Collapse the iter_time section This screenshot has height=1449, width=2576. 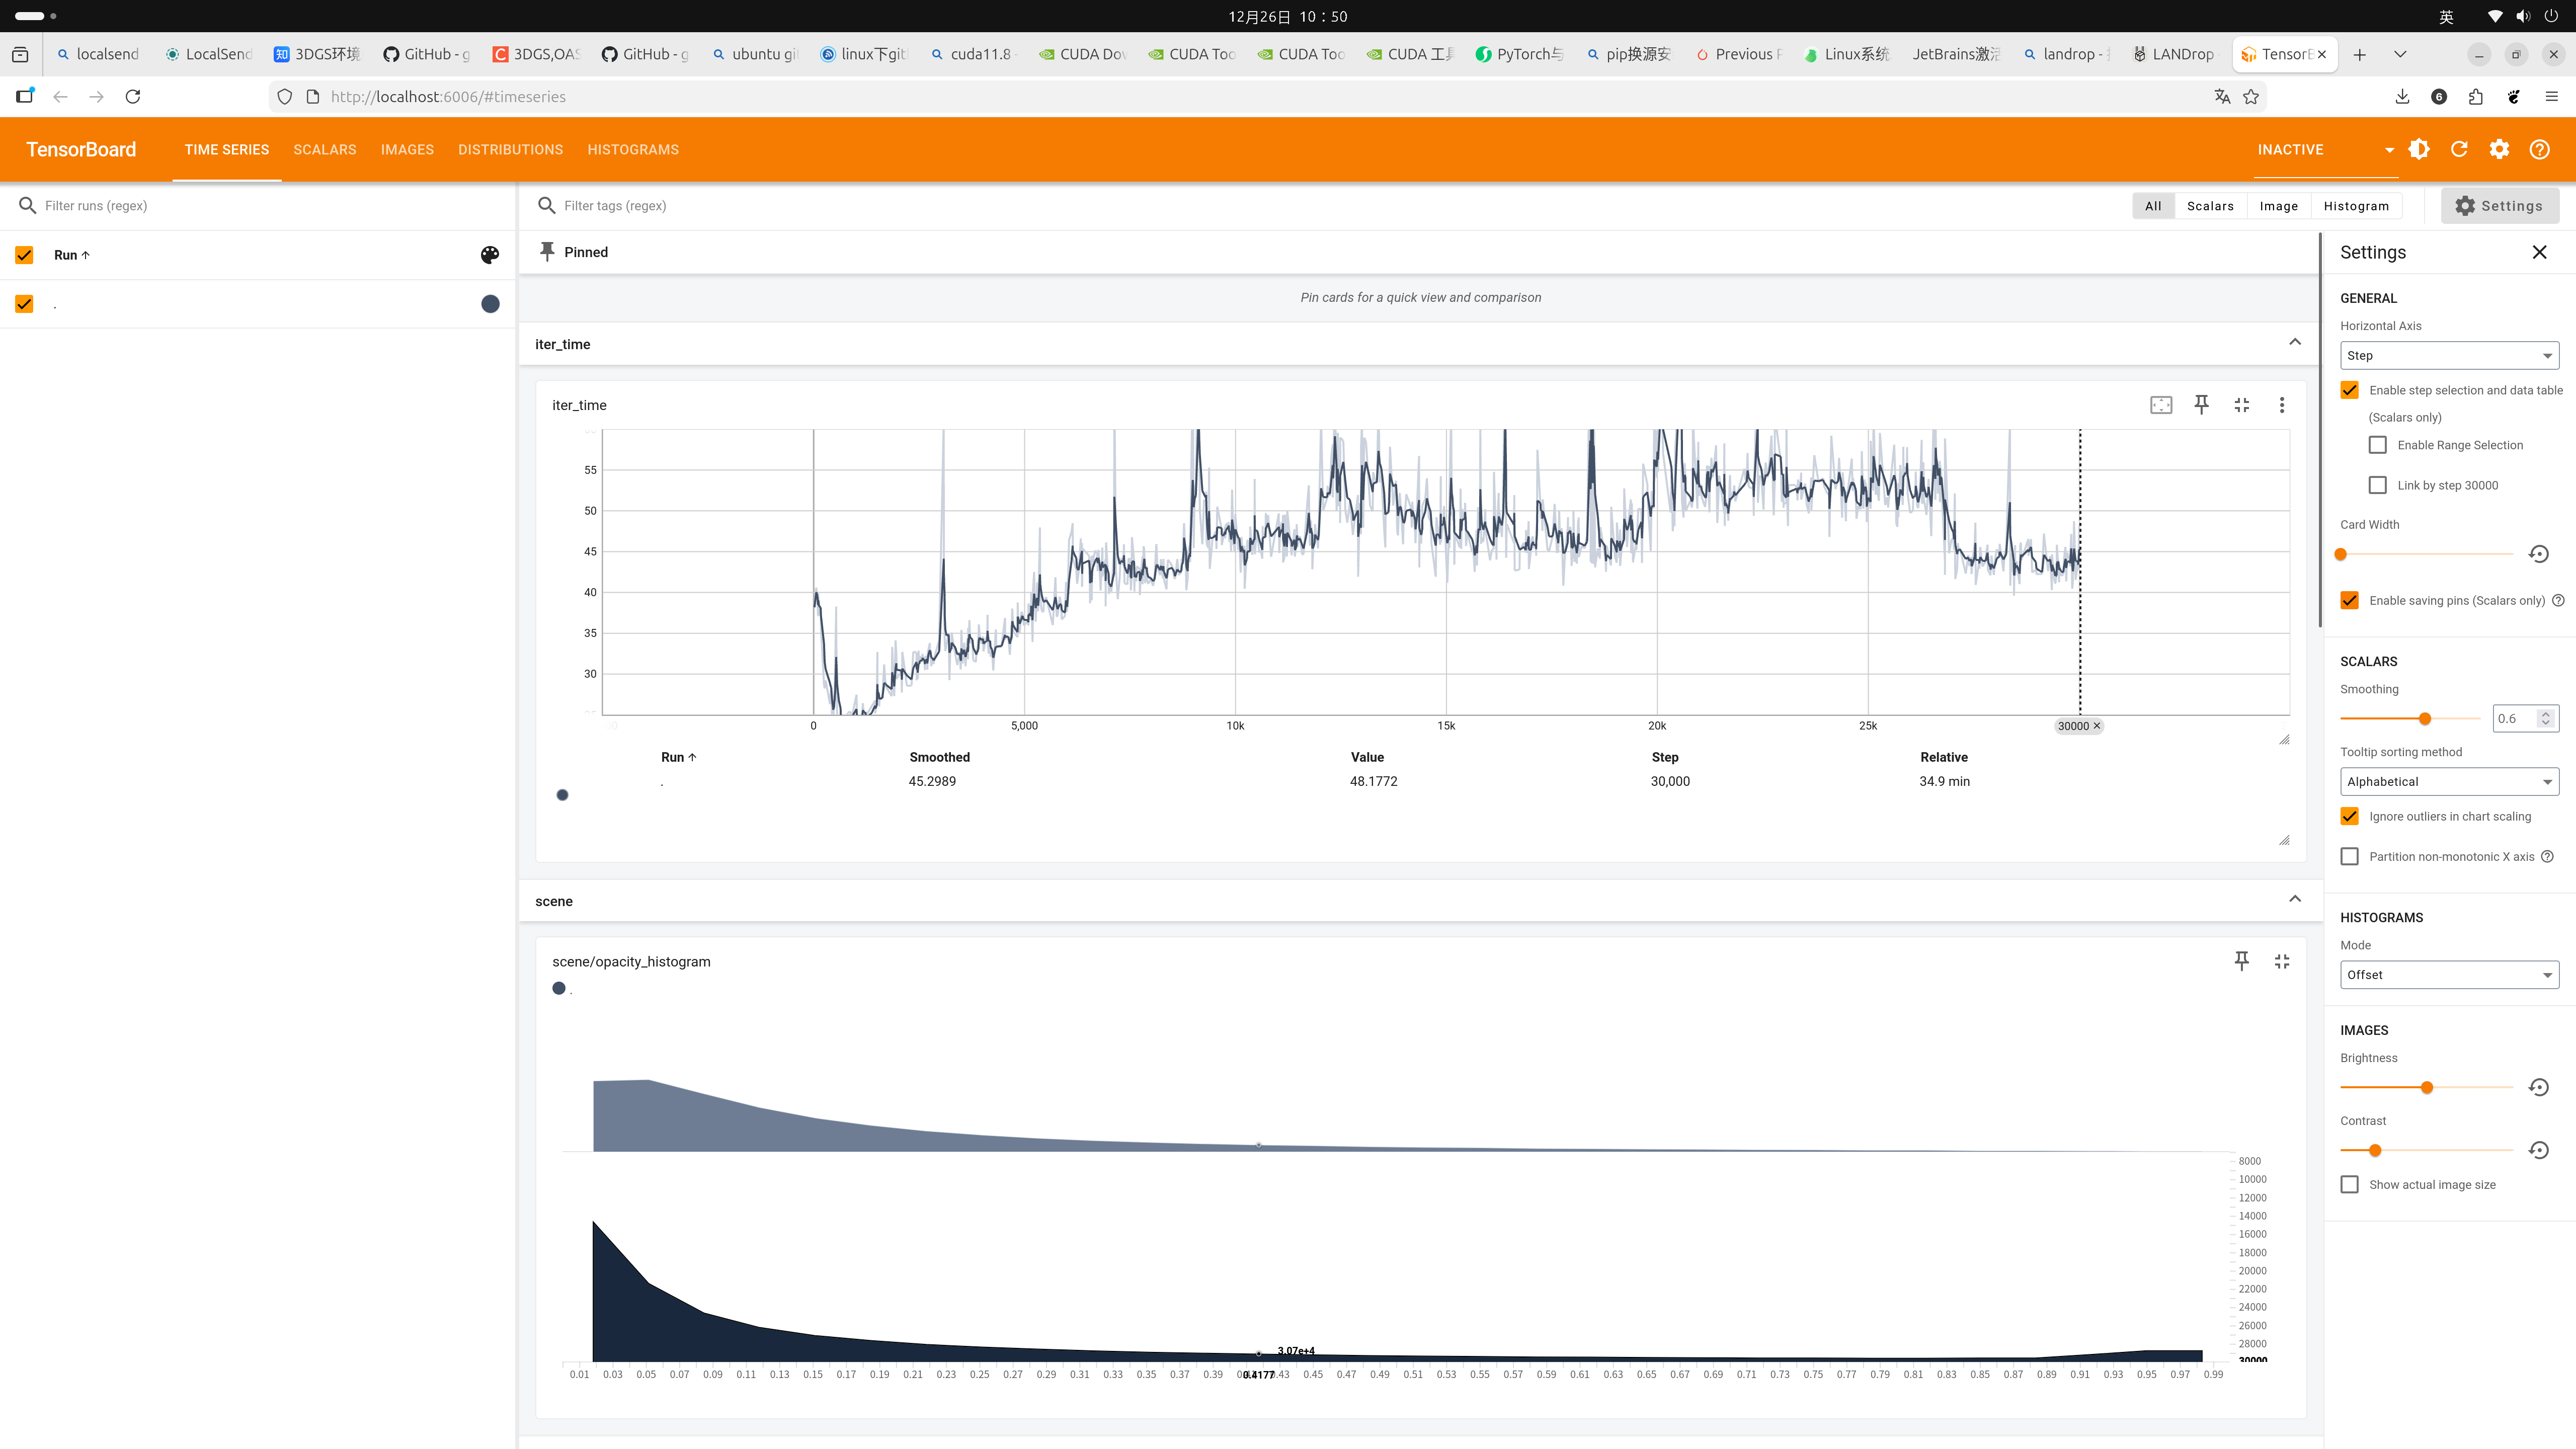2294,343
